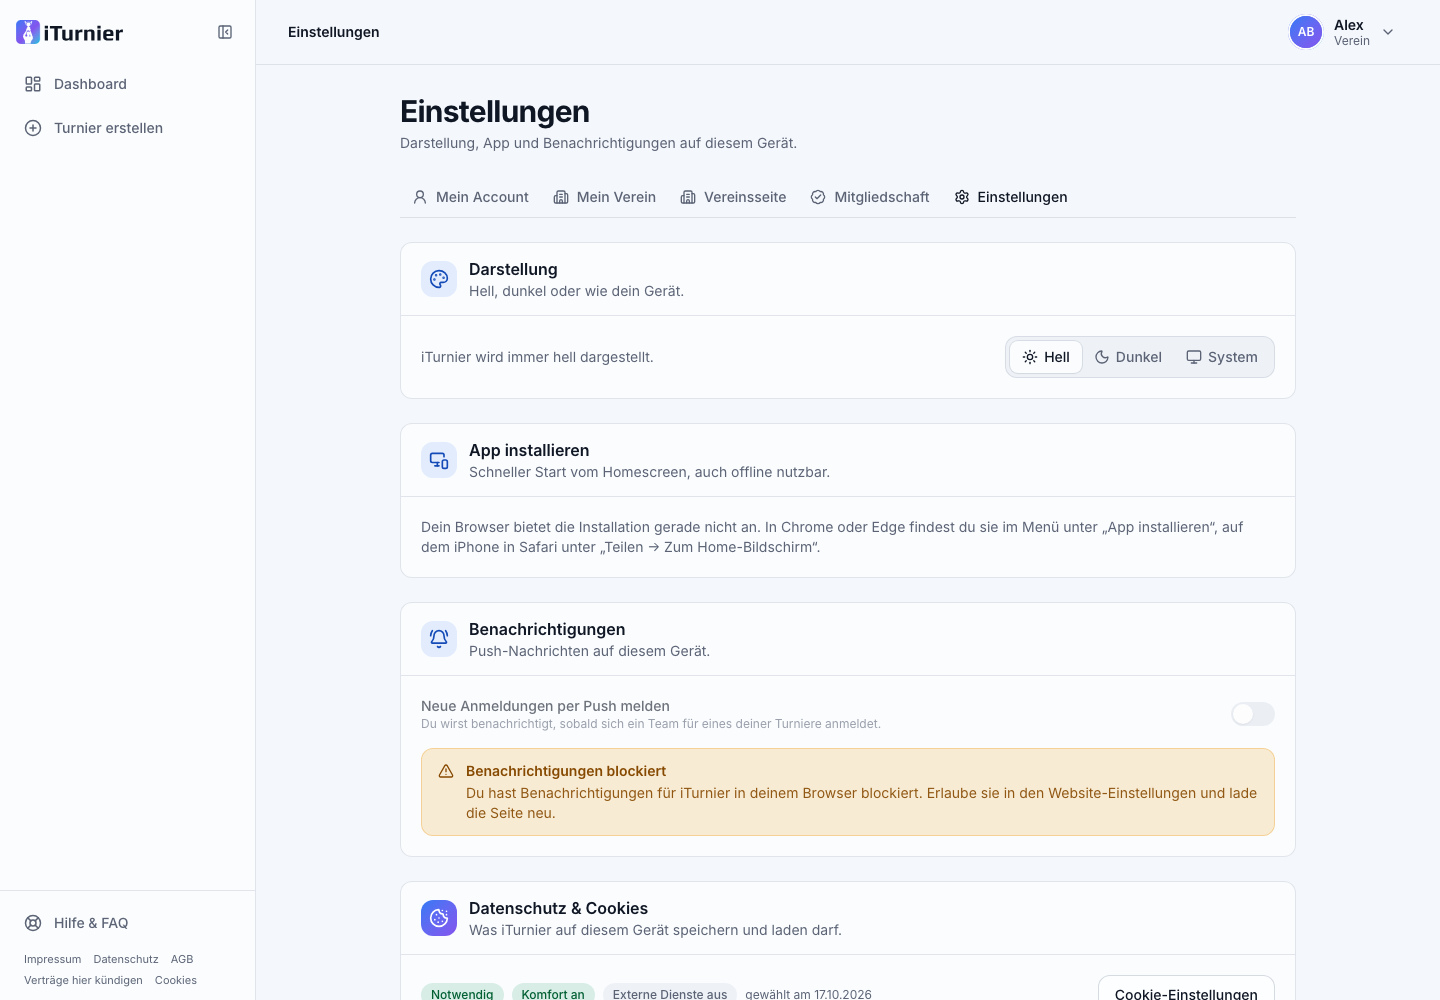Click Verträge hier kündigen link

click(83, 980)
